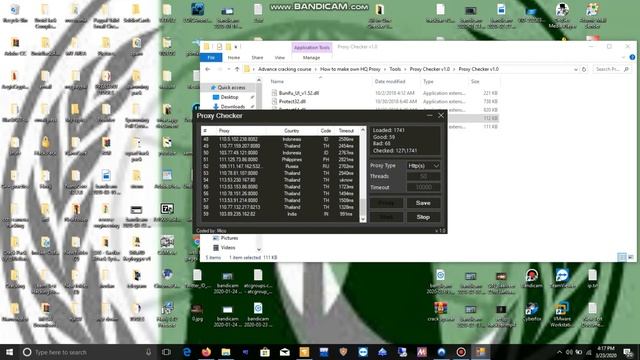
Task: Click the Explorer up-one-level arrow
Action: (x=237, y=69)
